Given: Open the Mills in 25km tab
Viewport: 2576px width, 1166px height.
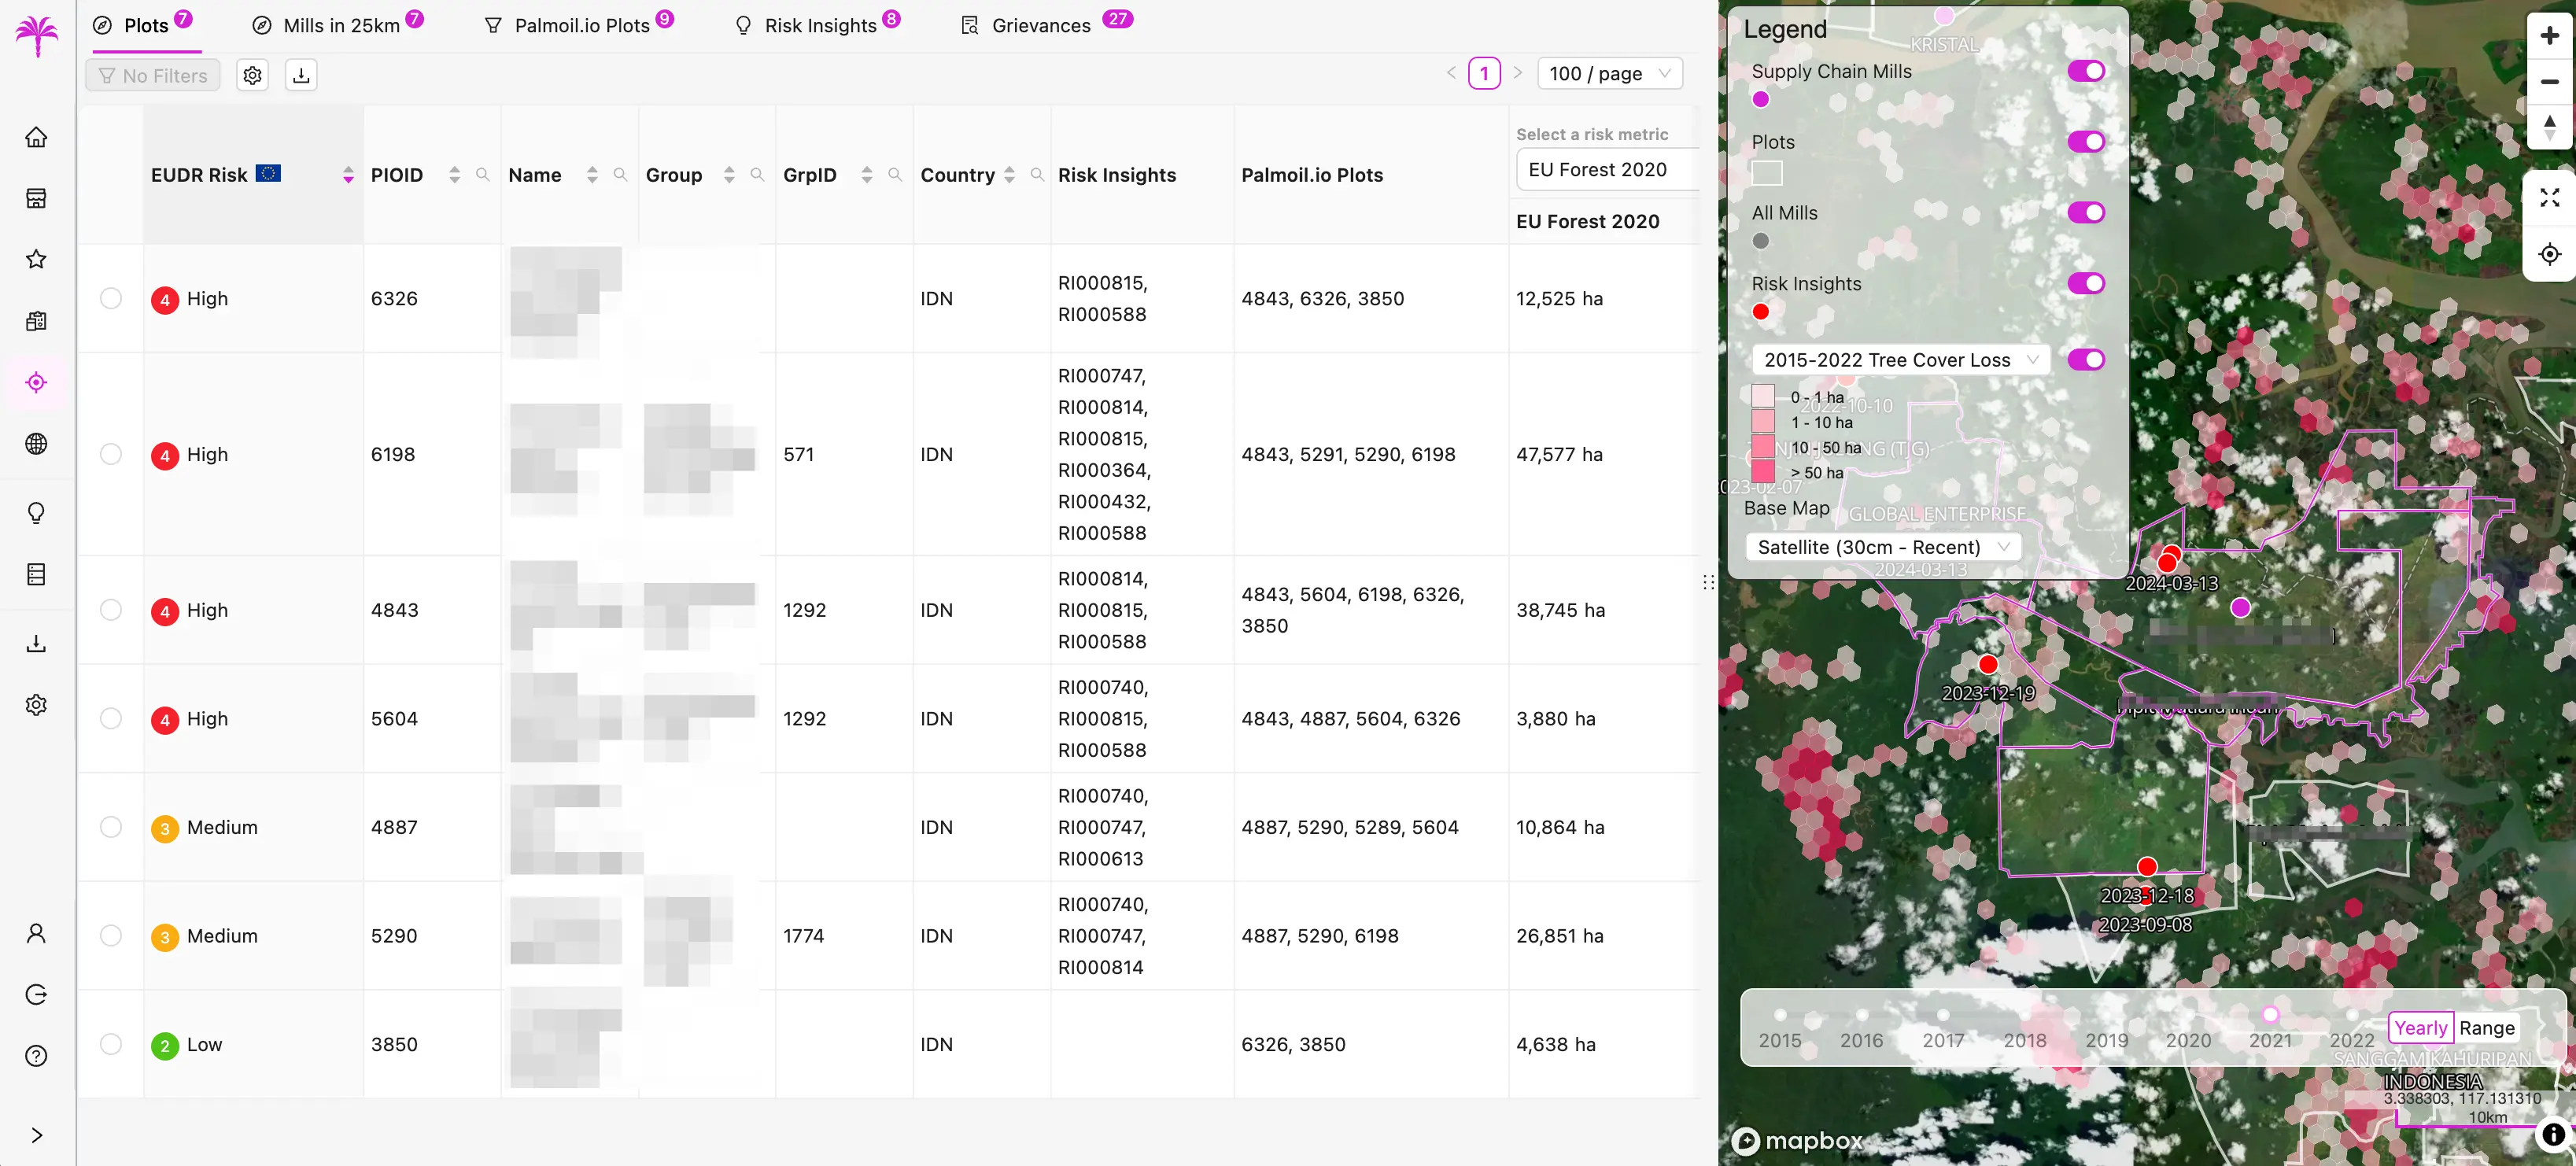Looking at the screenshot, I should (x=341, y=25).
